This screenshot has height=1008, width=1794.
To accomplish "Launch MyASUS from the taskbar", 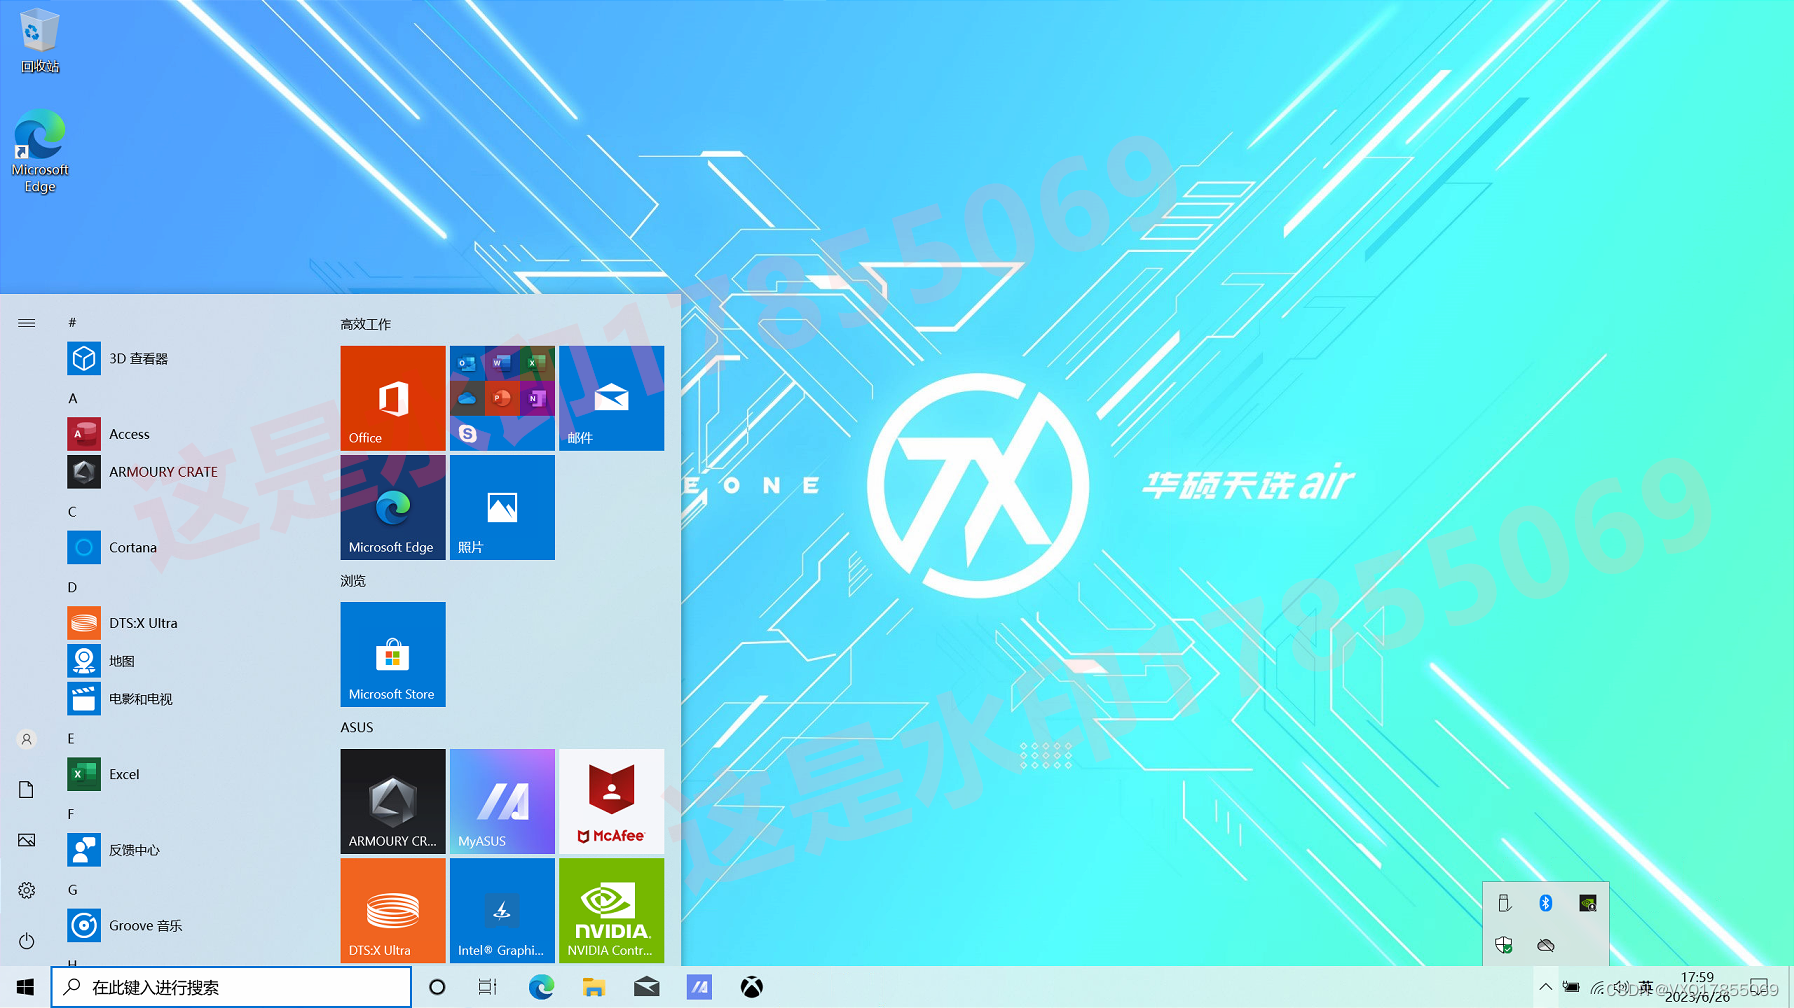I will tap(699, 987).
